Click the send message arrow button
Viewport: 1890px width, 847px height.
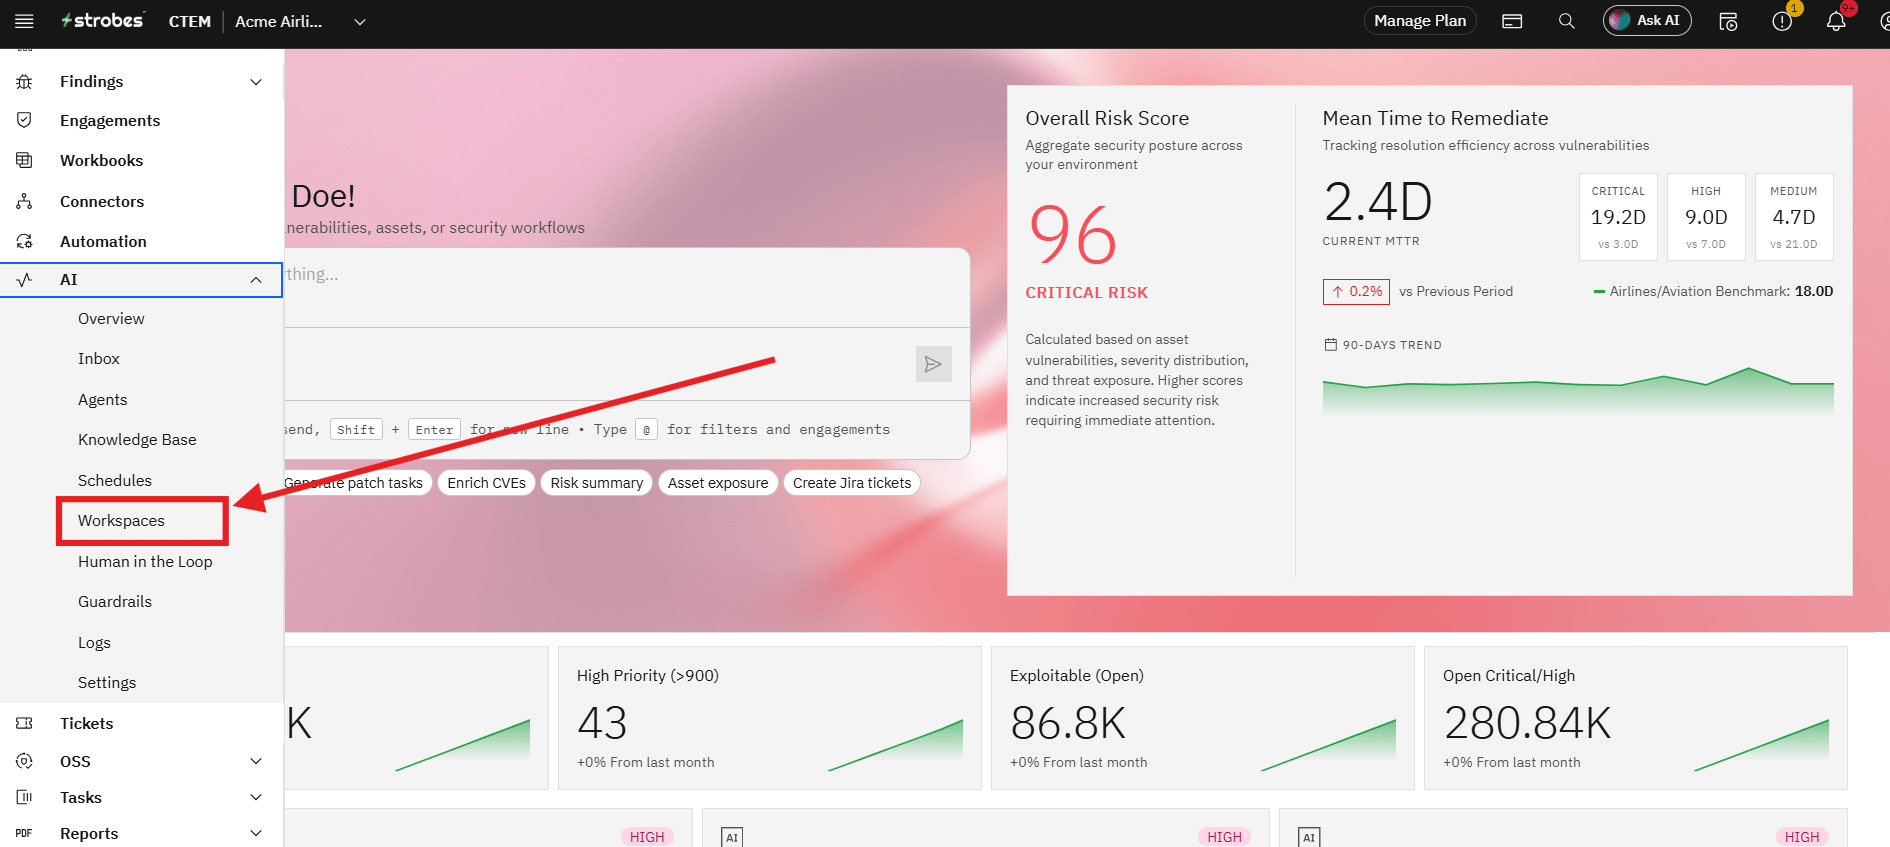tap(933, 364)
